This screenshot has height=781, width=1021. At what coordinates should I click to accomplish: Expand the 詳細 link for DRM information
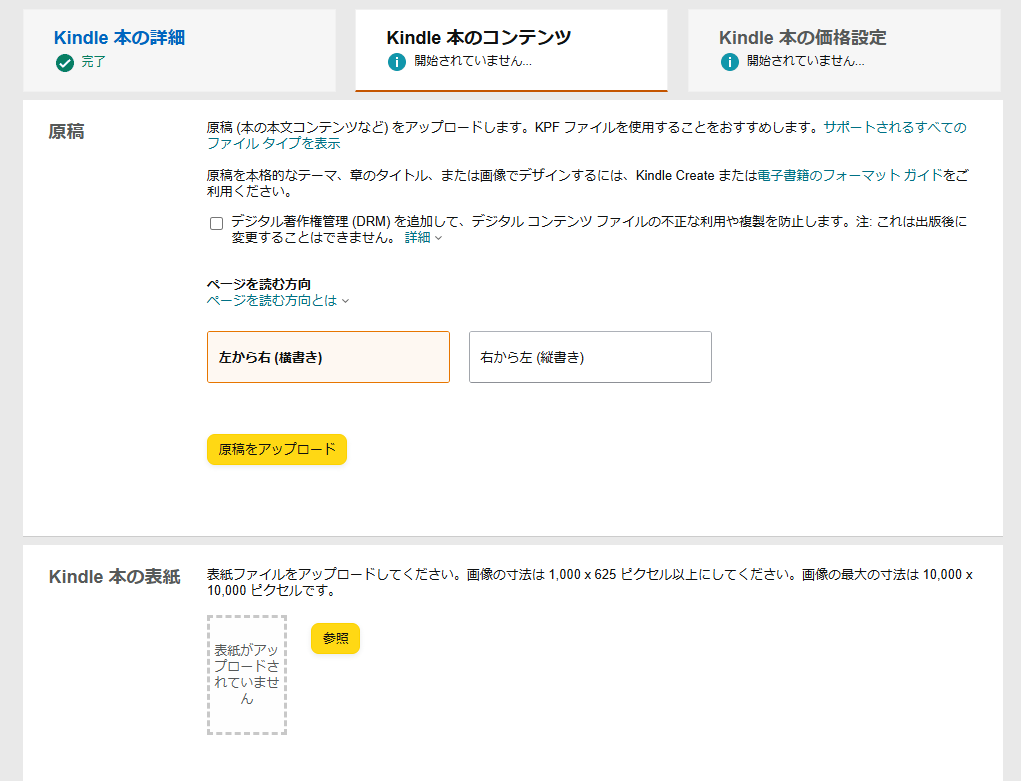(x=417, y=238)
